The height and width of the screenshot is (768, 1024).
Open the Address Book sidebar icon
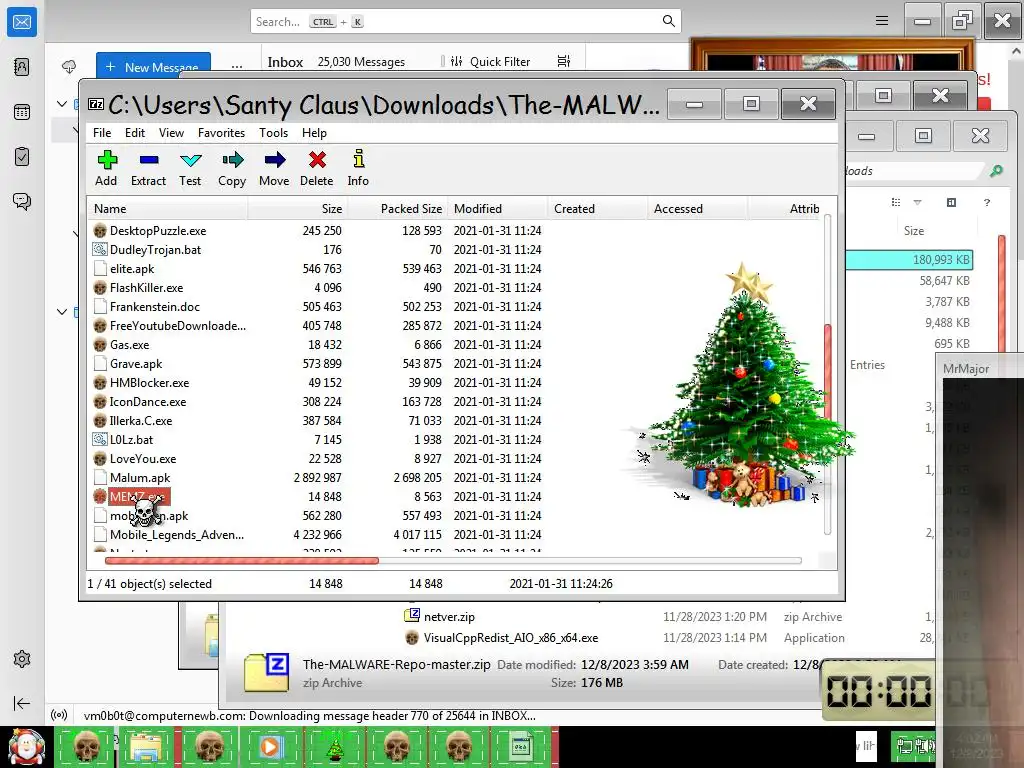(22, 67)
